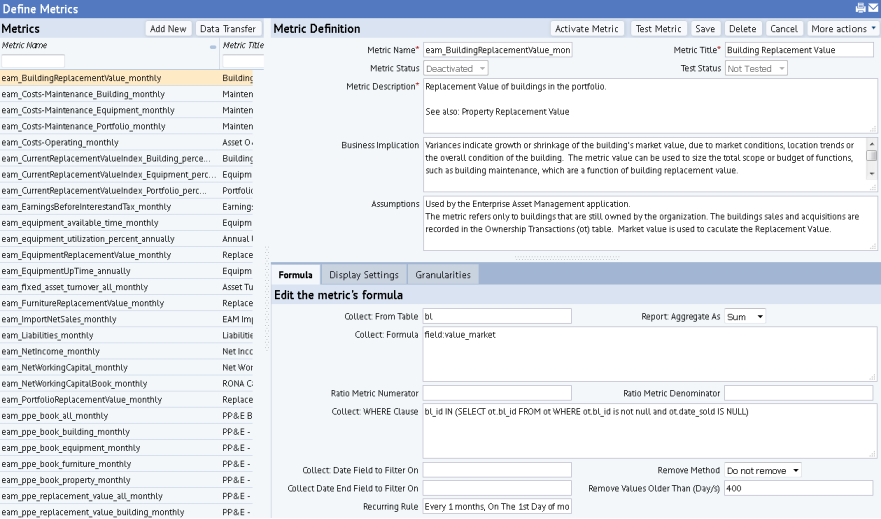Save the metric definition
881x519 pixels.
pyautogui.click(x=705, y=29)
